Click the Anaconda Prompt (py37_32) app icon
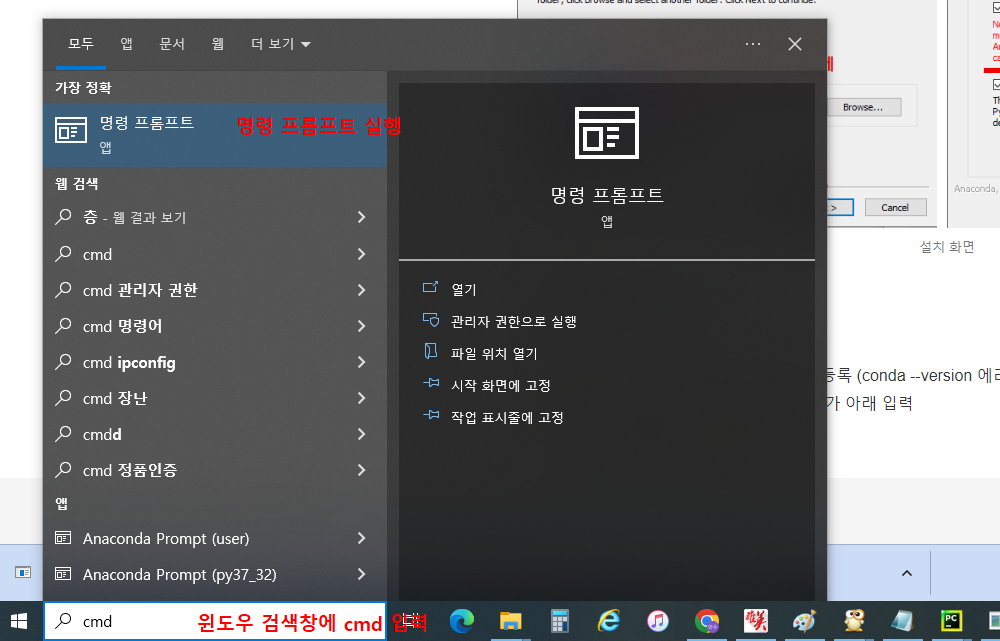The width and height of the screenshot is (1000, 641). [62, 574]
